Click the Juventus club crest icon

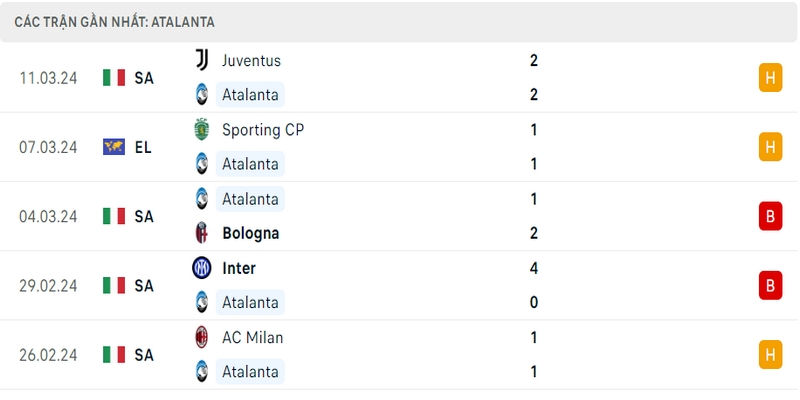pyautogui.click(x=202, y=60)
